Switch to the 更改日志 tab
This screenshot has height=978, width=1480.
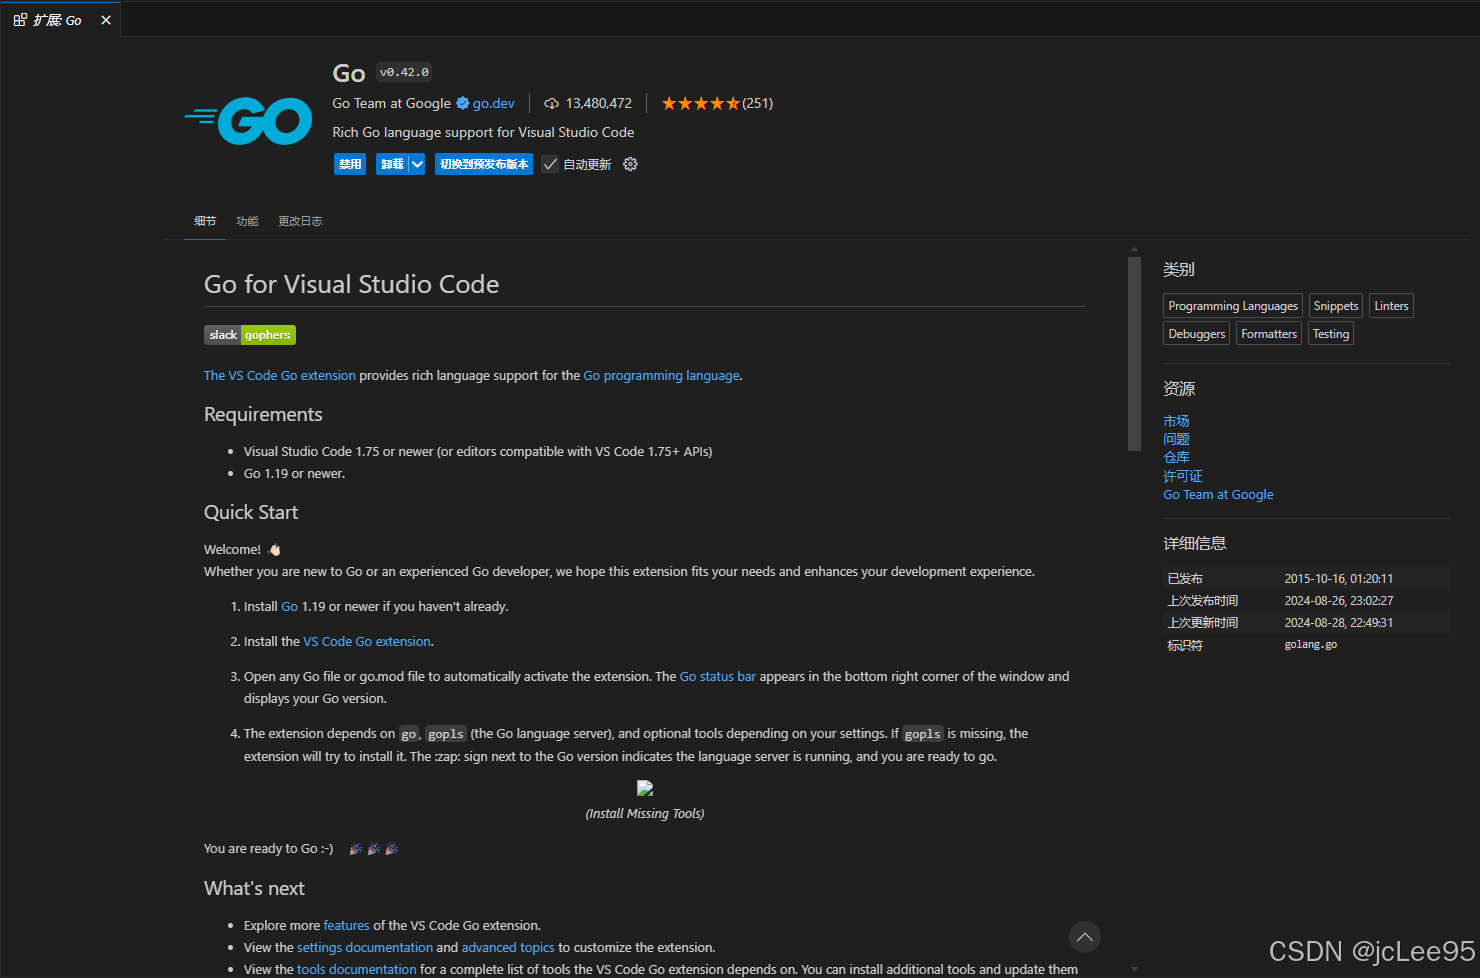(x=300, y=221)
